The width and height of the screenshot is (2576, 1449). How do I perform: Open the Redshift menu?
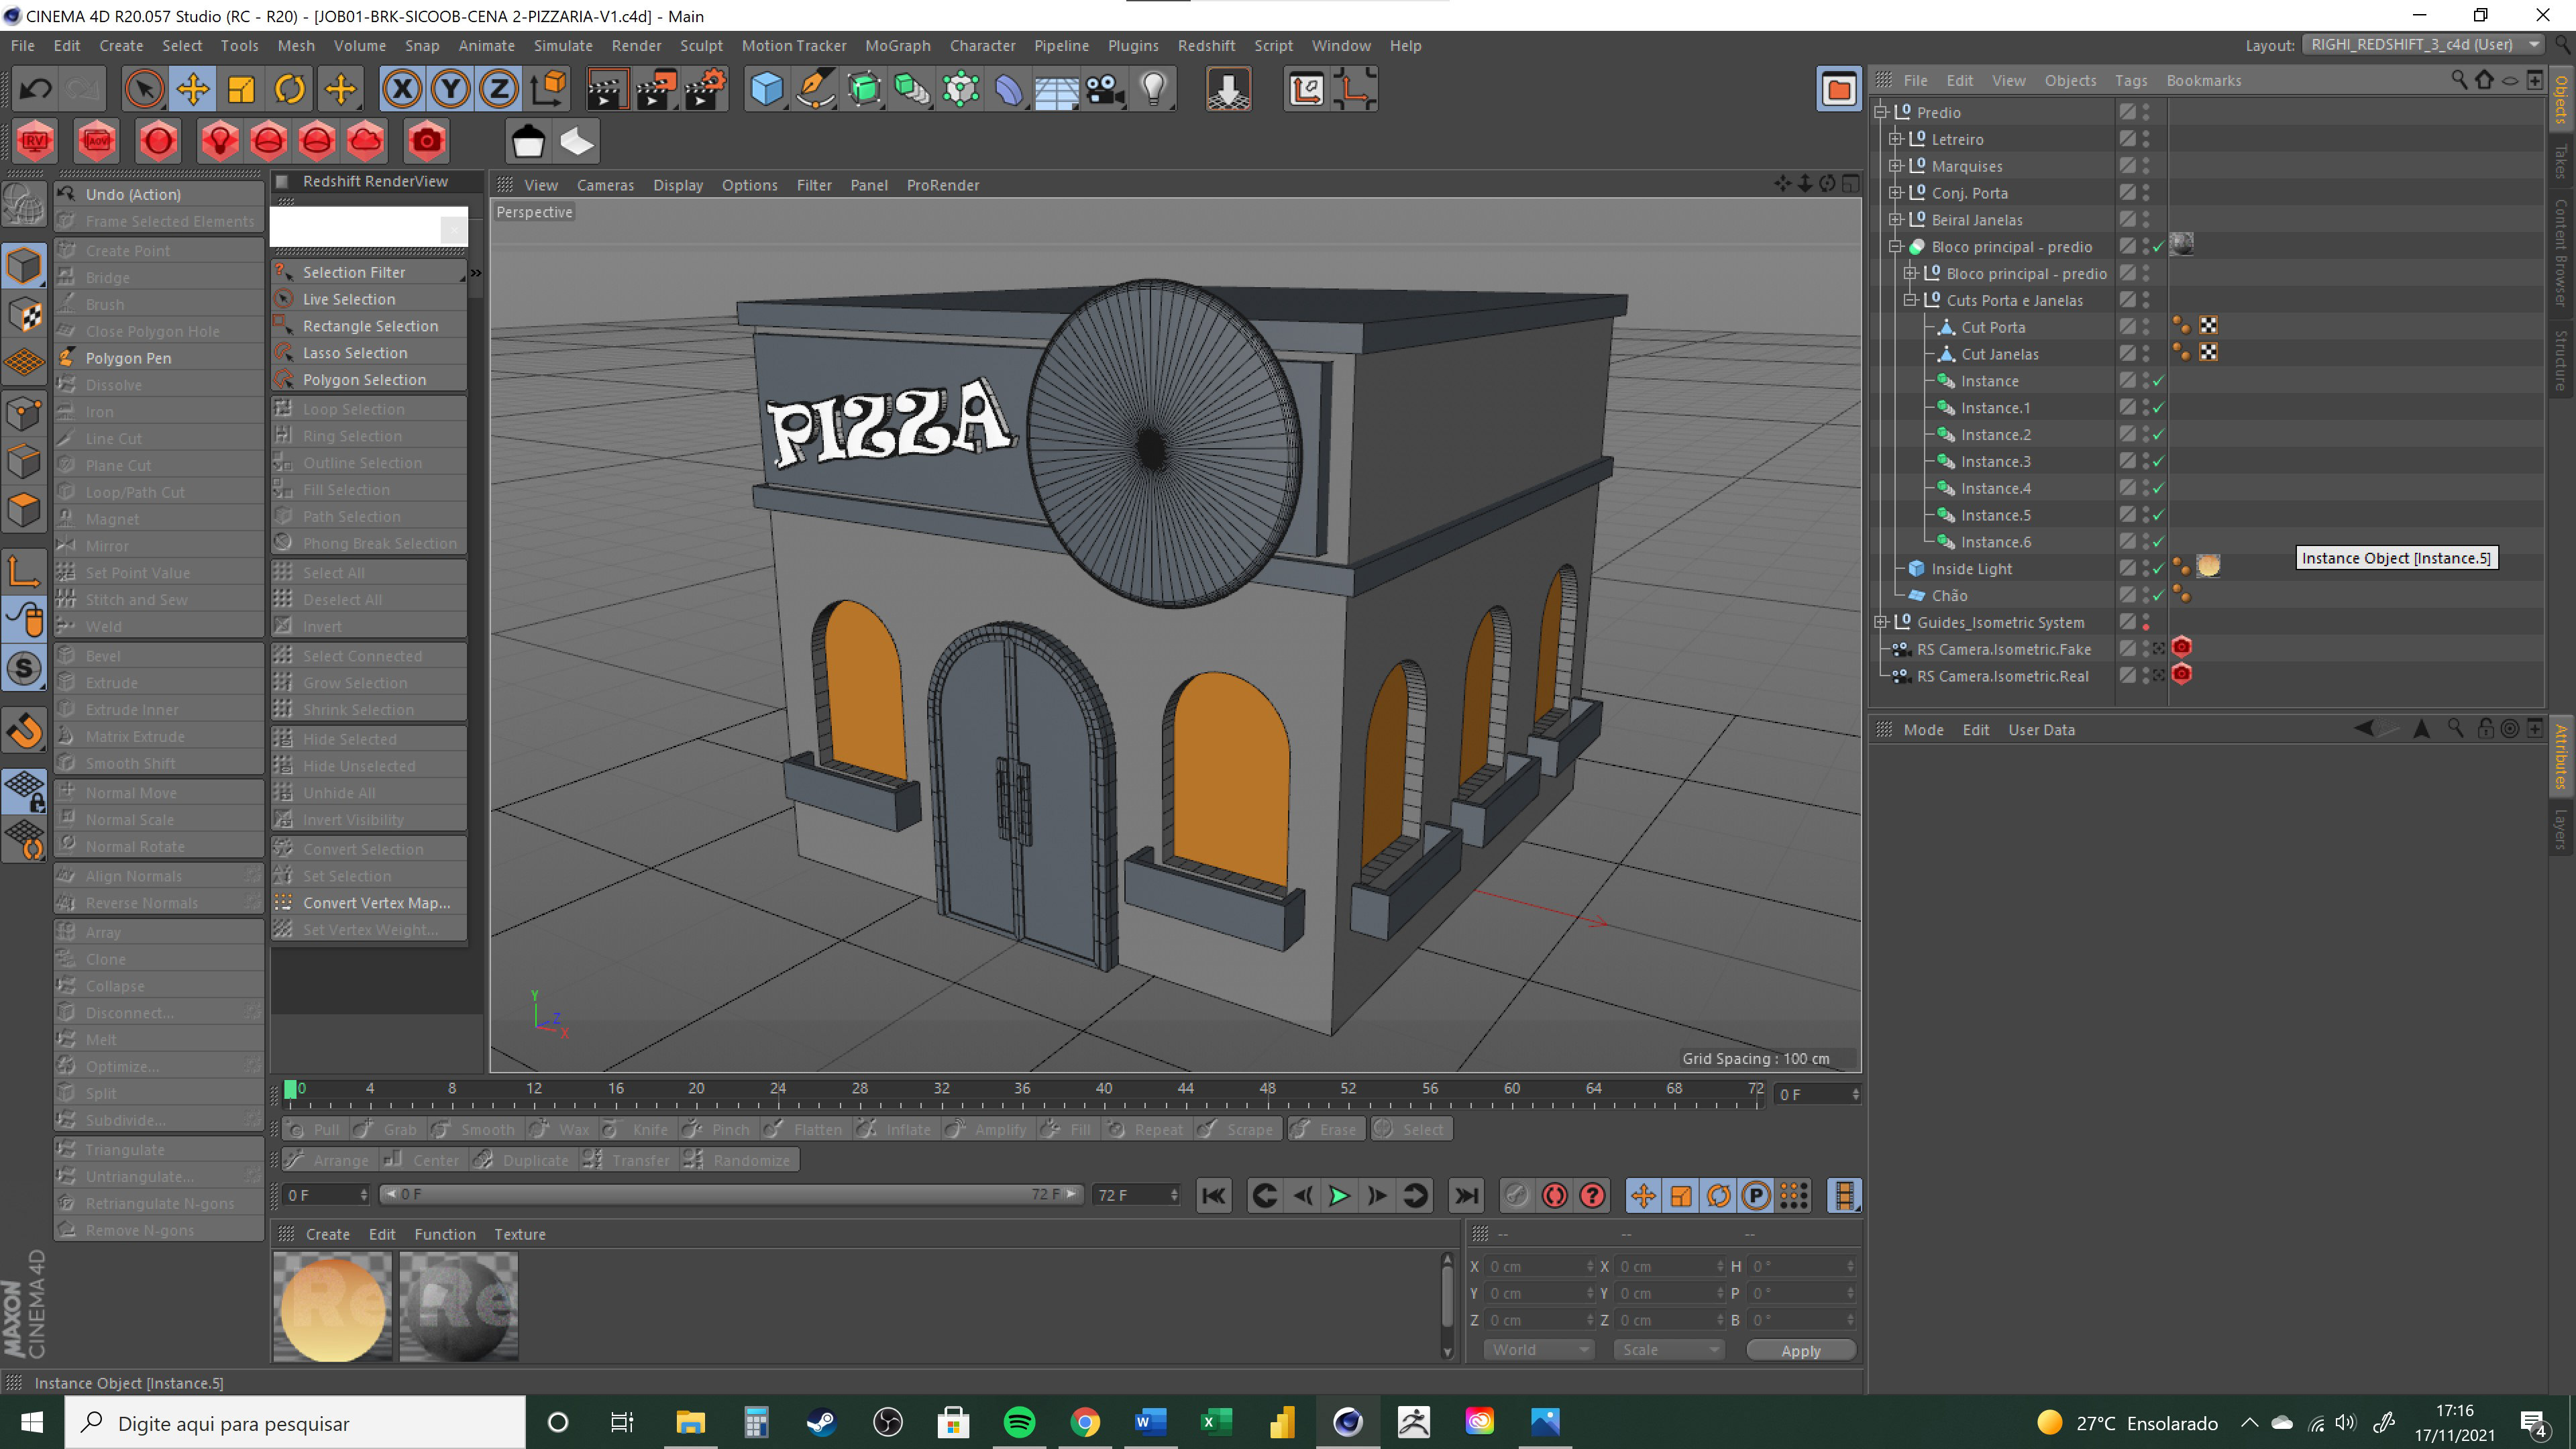tap(1205, 45)
